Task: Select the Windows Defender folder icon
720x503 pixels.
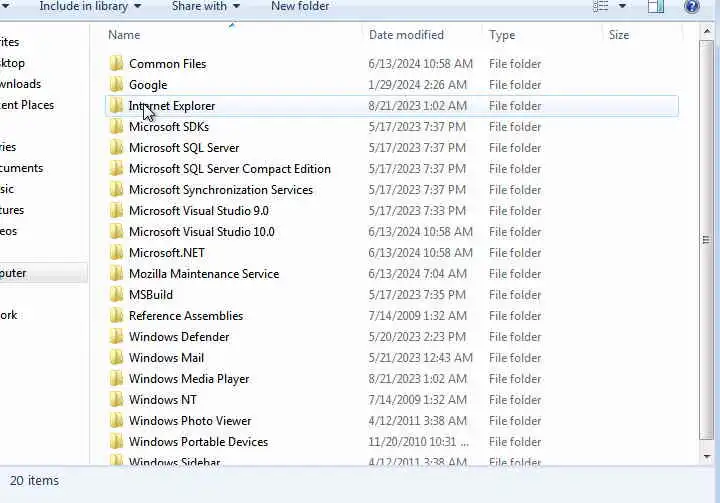Action: pyautogui.click(x=117, y=337)
